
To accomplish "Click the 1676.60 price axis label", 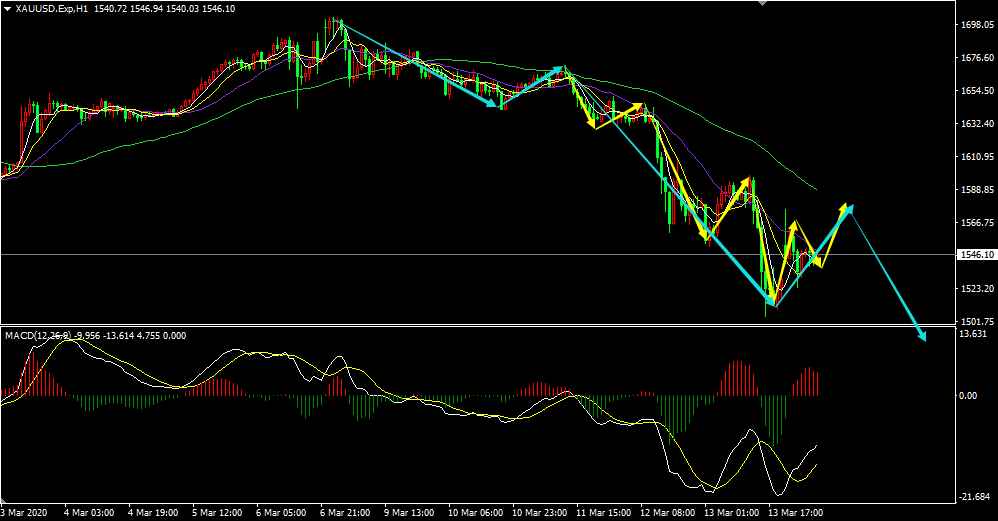I will 976,58.
